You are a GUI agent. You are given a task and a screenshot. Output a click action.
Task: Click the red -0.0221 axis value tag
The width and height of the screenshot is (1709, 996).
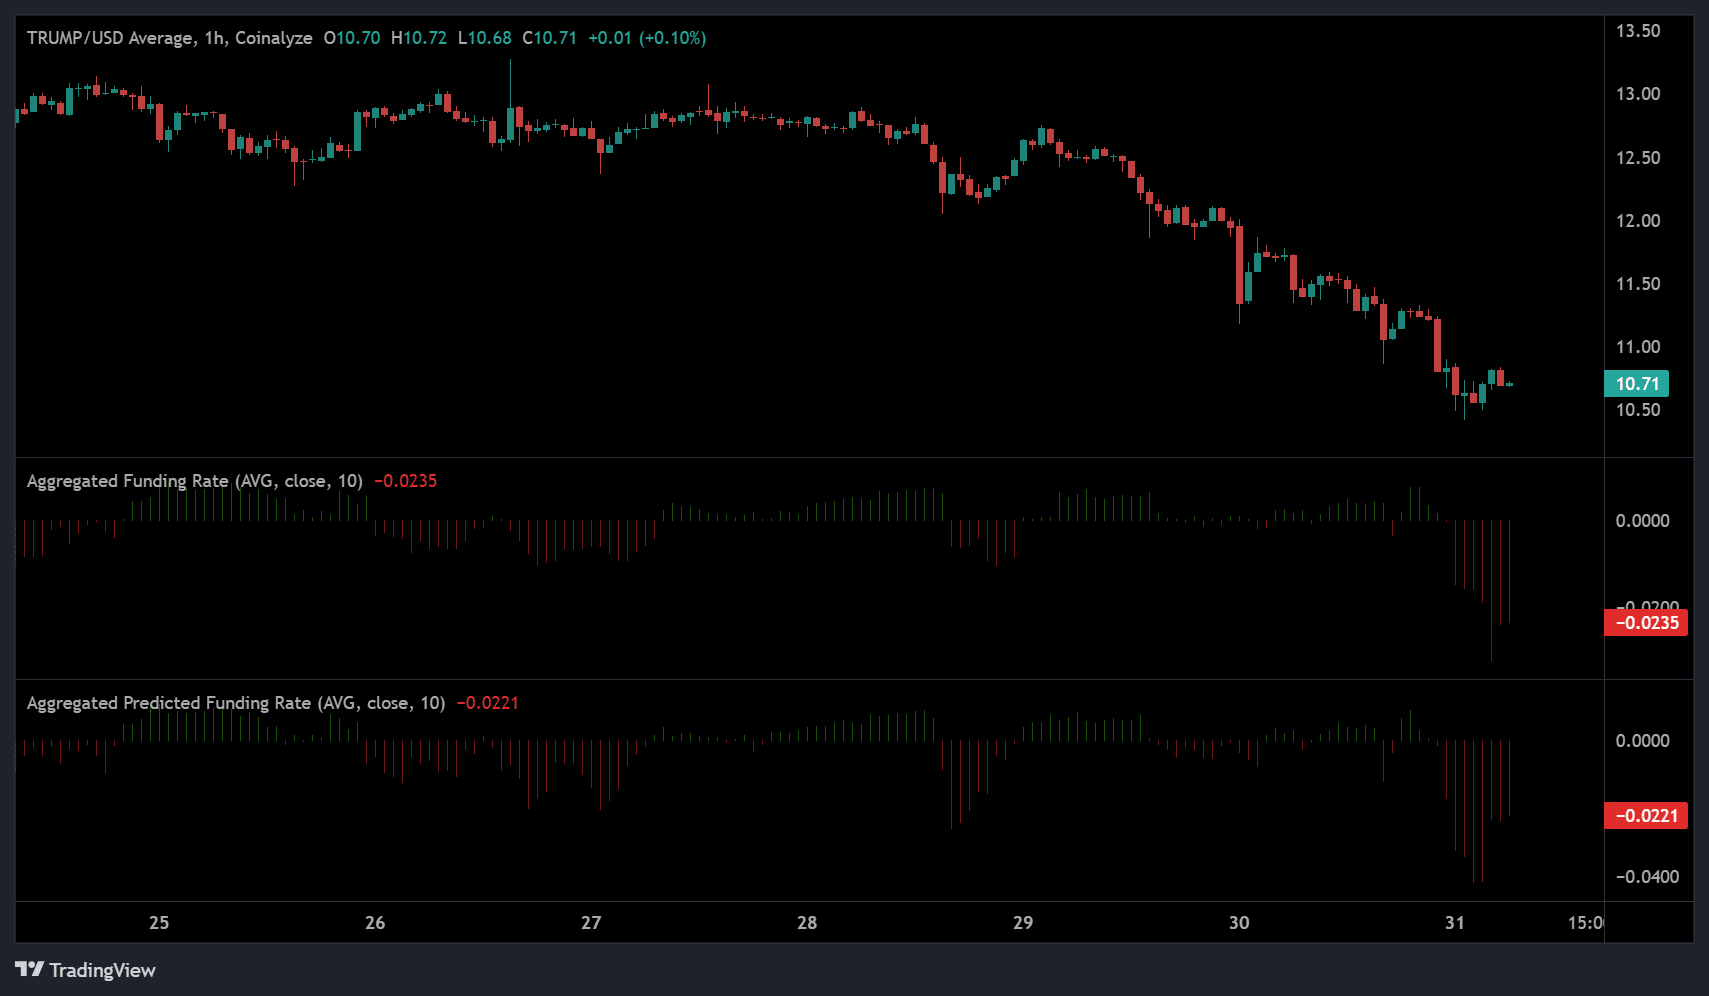[x=1646, y=816]
